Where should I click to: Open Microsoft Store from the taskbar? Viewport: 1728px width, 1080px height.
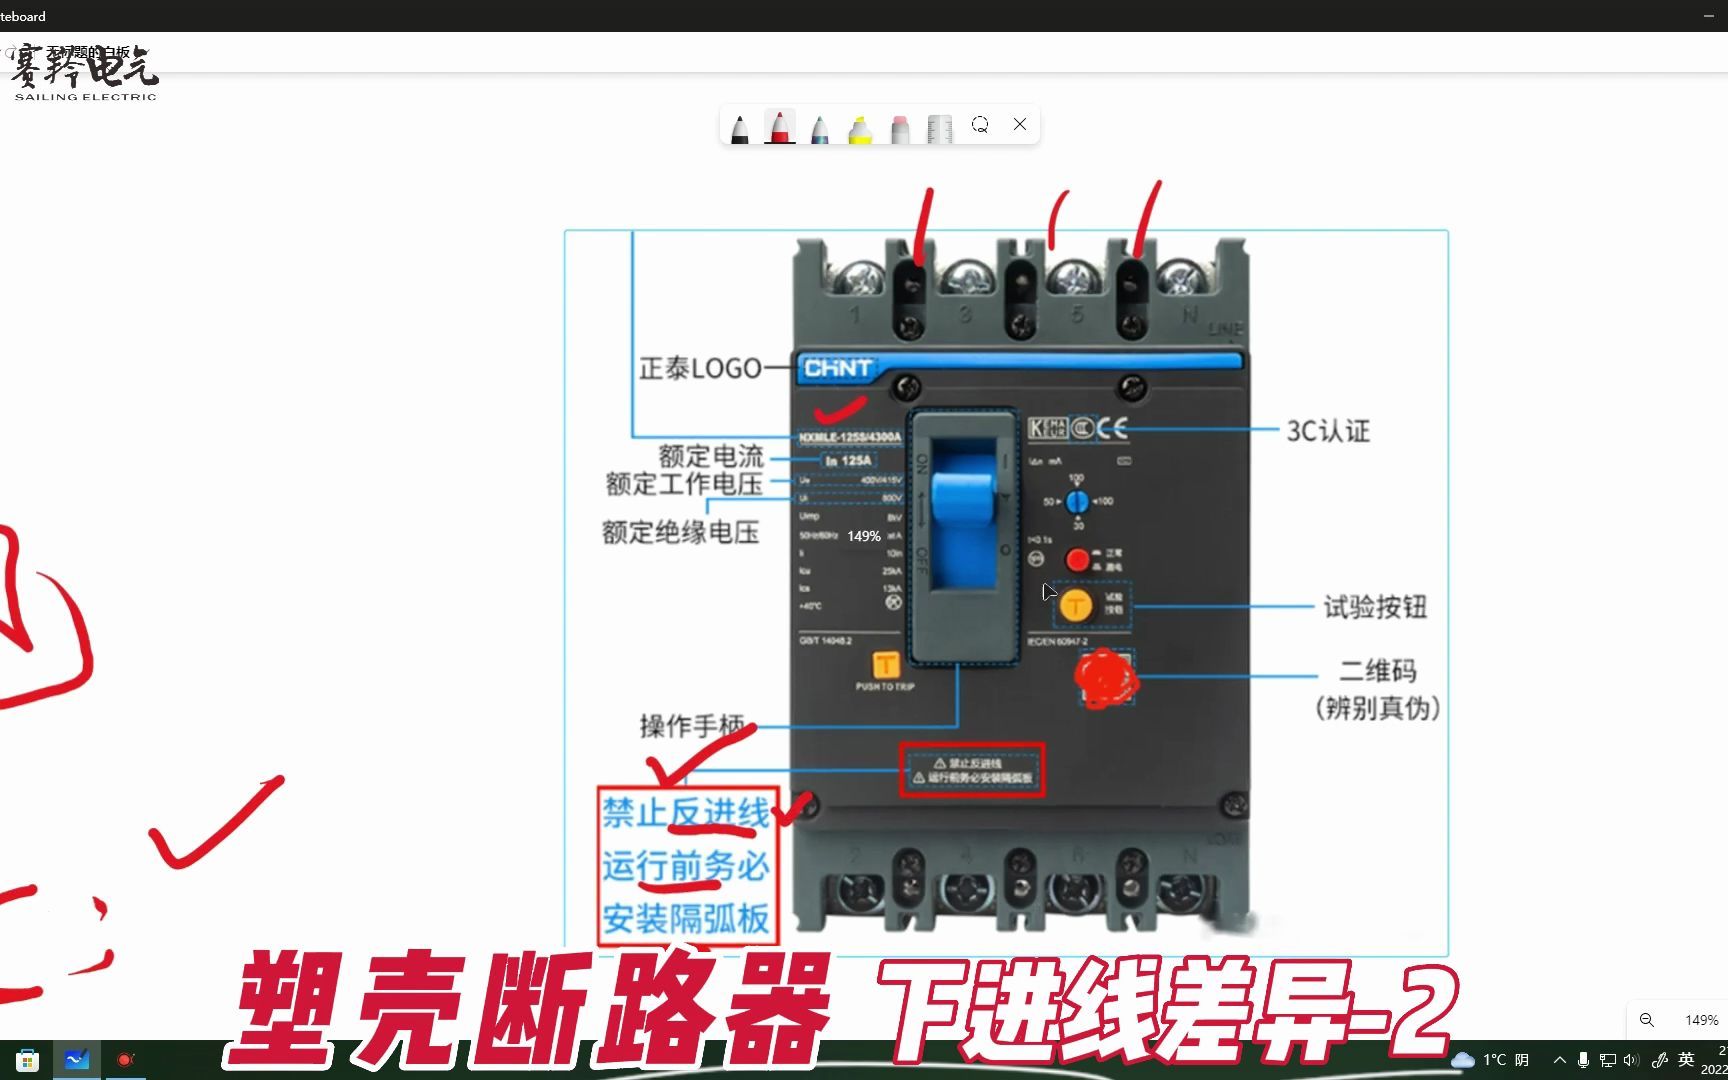(27, 1060)
